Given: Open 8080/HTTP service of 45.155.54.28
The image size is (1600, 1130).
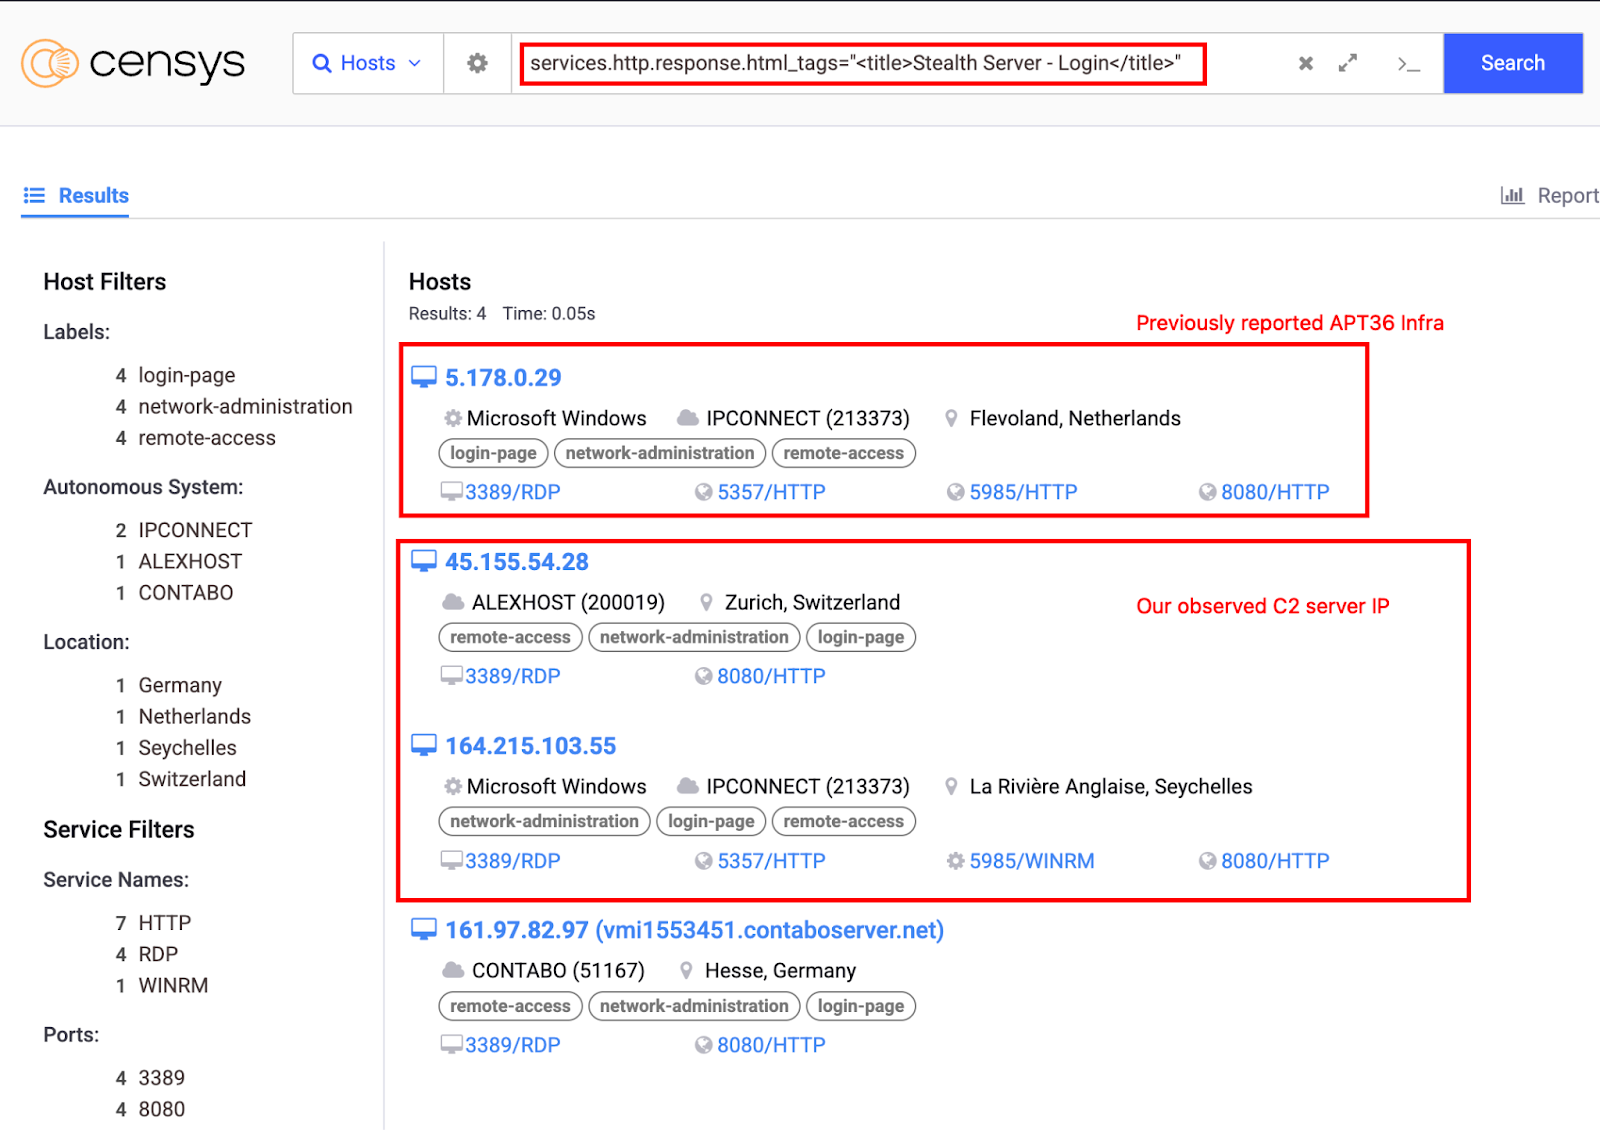Looking at the screenshot, I should tap(771, 675).
